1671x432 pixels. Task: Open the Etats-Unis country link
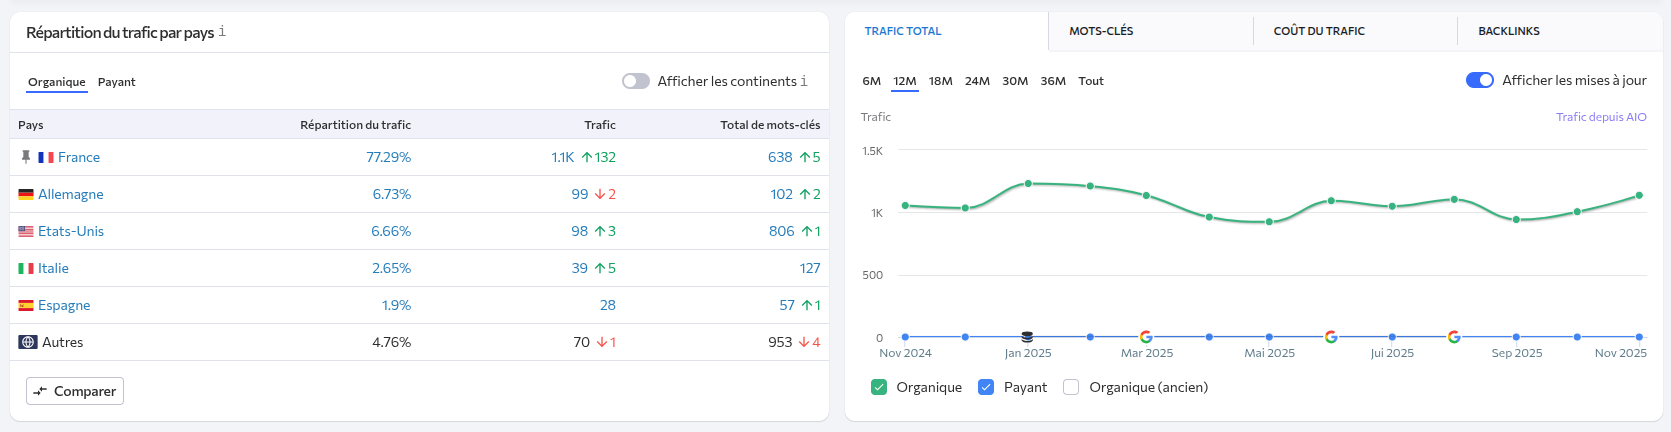(71, 231)
